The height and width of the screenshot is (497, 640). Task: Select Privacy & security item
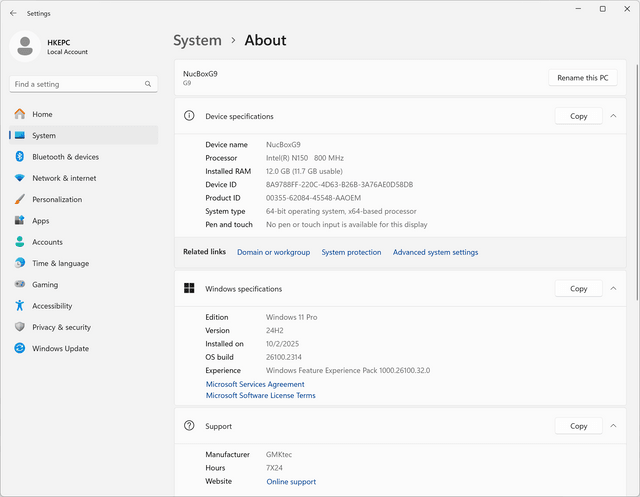point(83,327)
